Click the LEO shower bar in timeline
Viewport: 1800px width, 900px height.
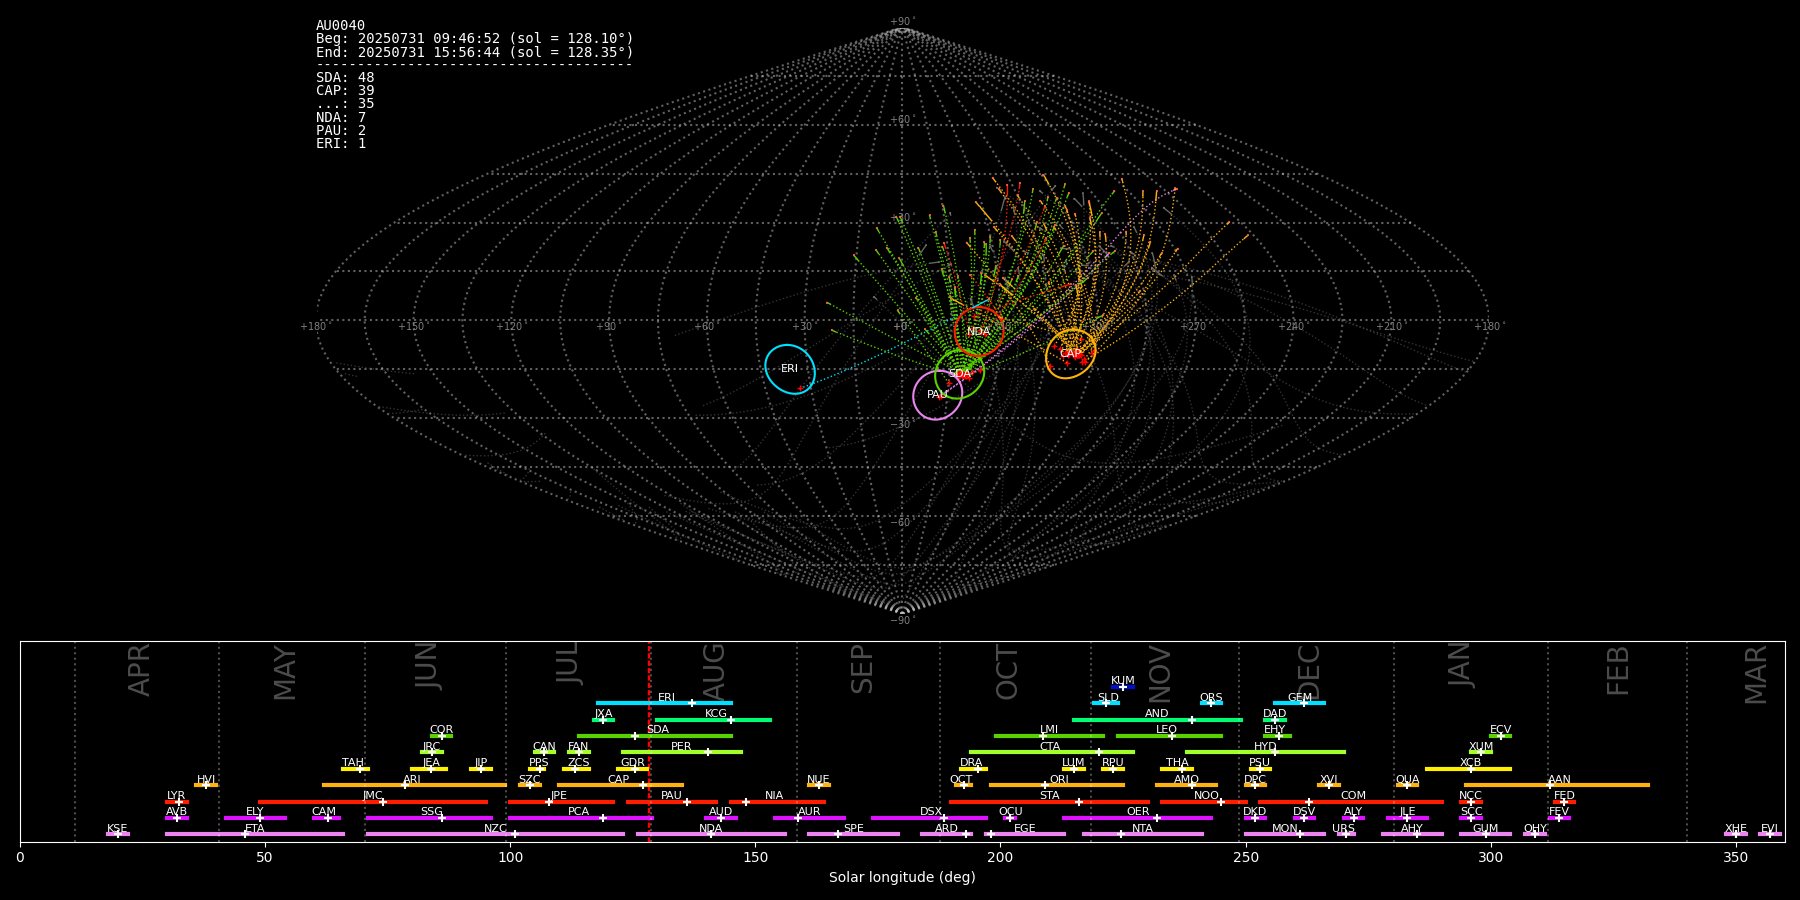coord(1169,736)
